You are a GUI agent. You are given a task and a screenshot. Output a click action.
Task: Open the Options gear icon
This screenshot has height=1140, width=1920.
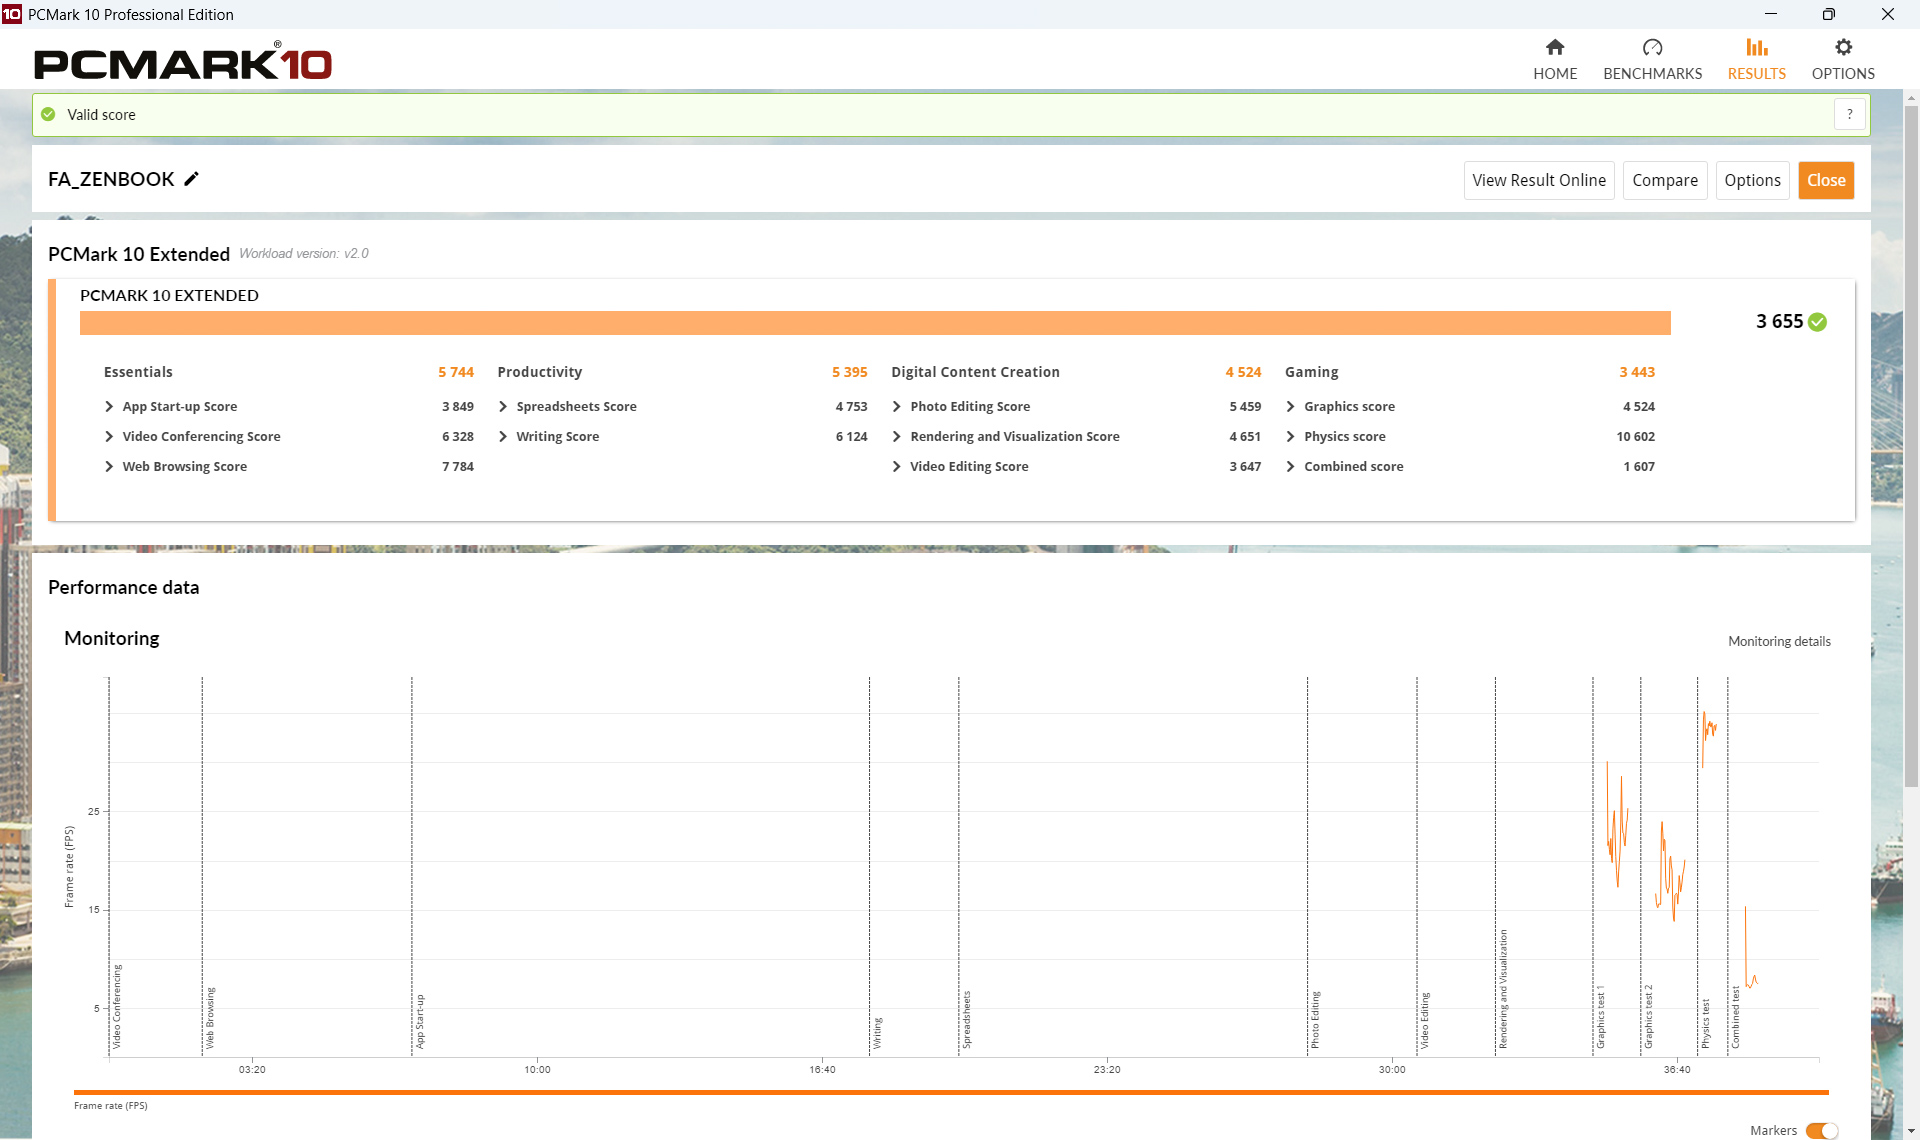1842,47
